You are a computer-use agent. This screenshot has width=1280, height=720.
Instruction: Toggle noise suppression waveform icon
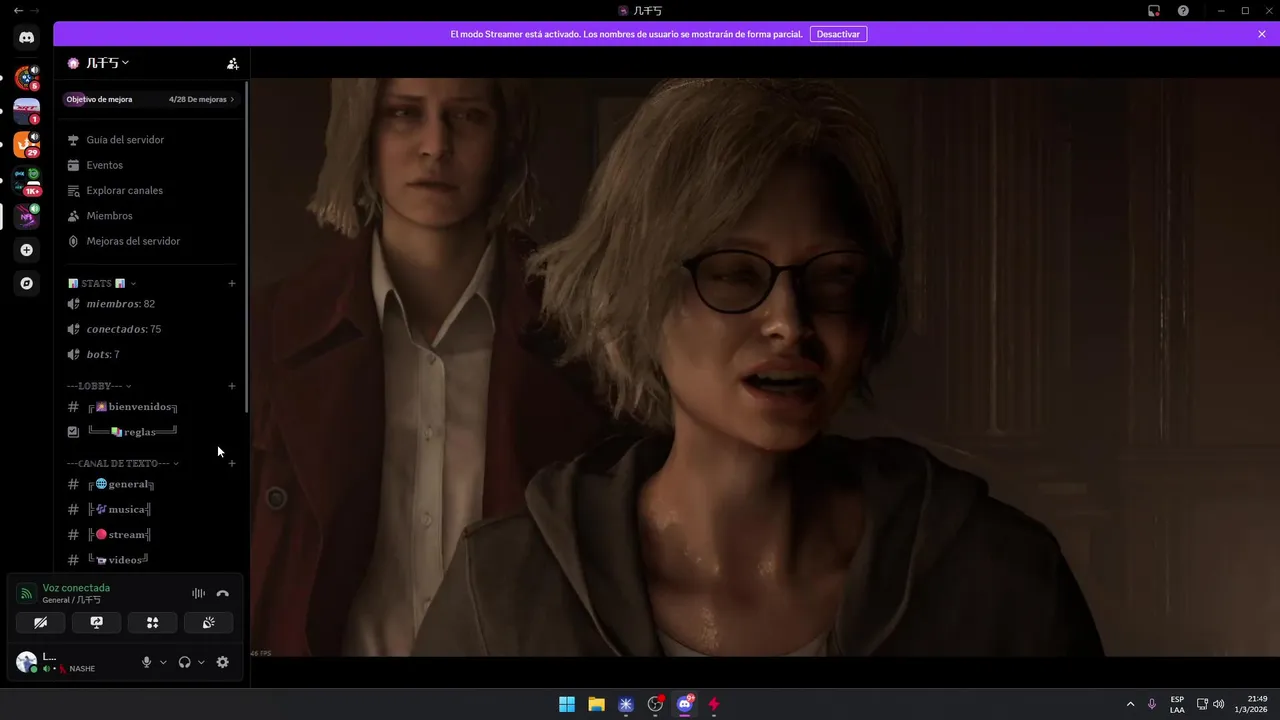click(x=198, y=594)
